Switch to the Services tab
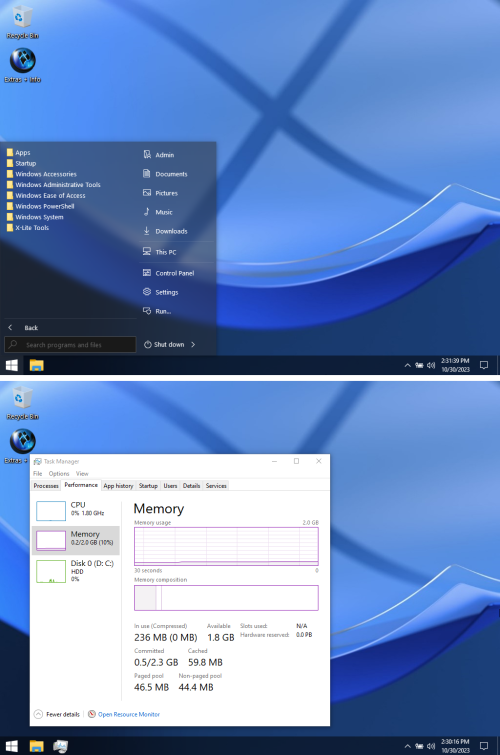Viewport: 500px width, 755px height. 216,486
